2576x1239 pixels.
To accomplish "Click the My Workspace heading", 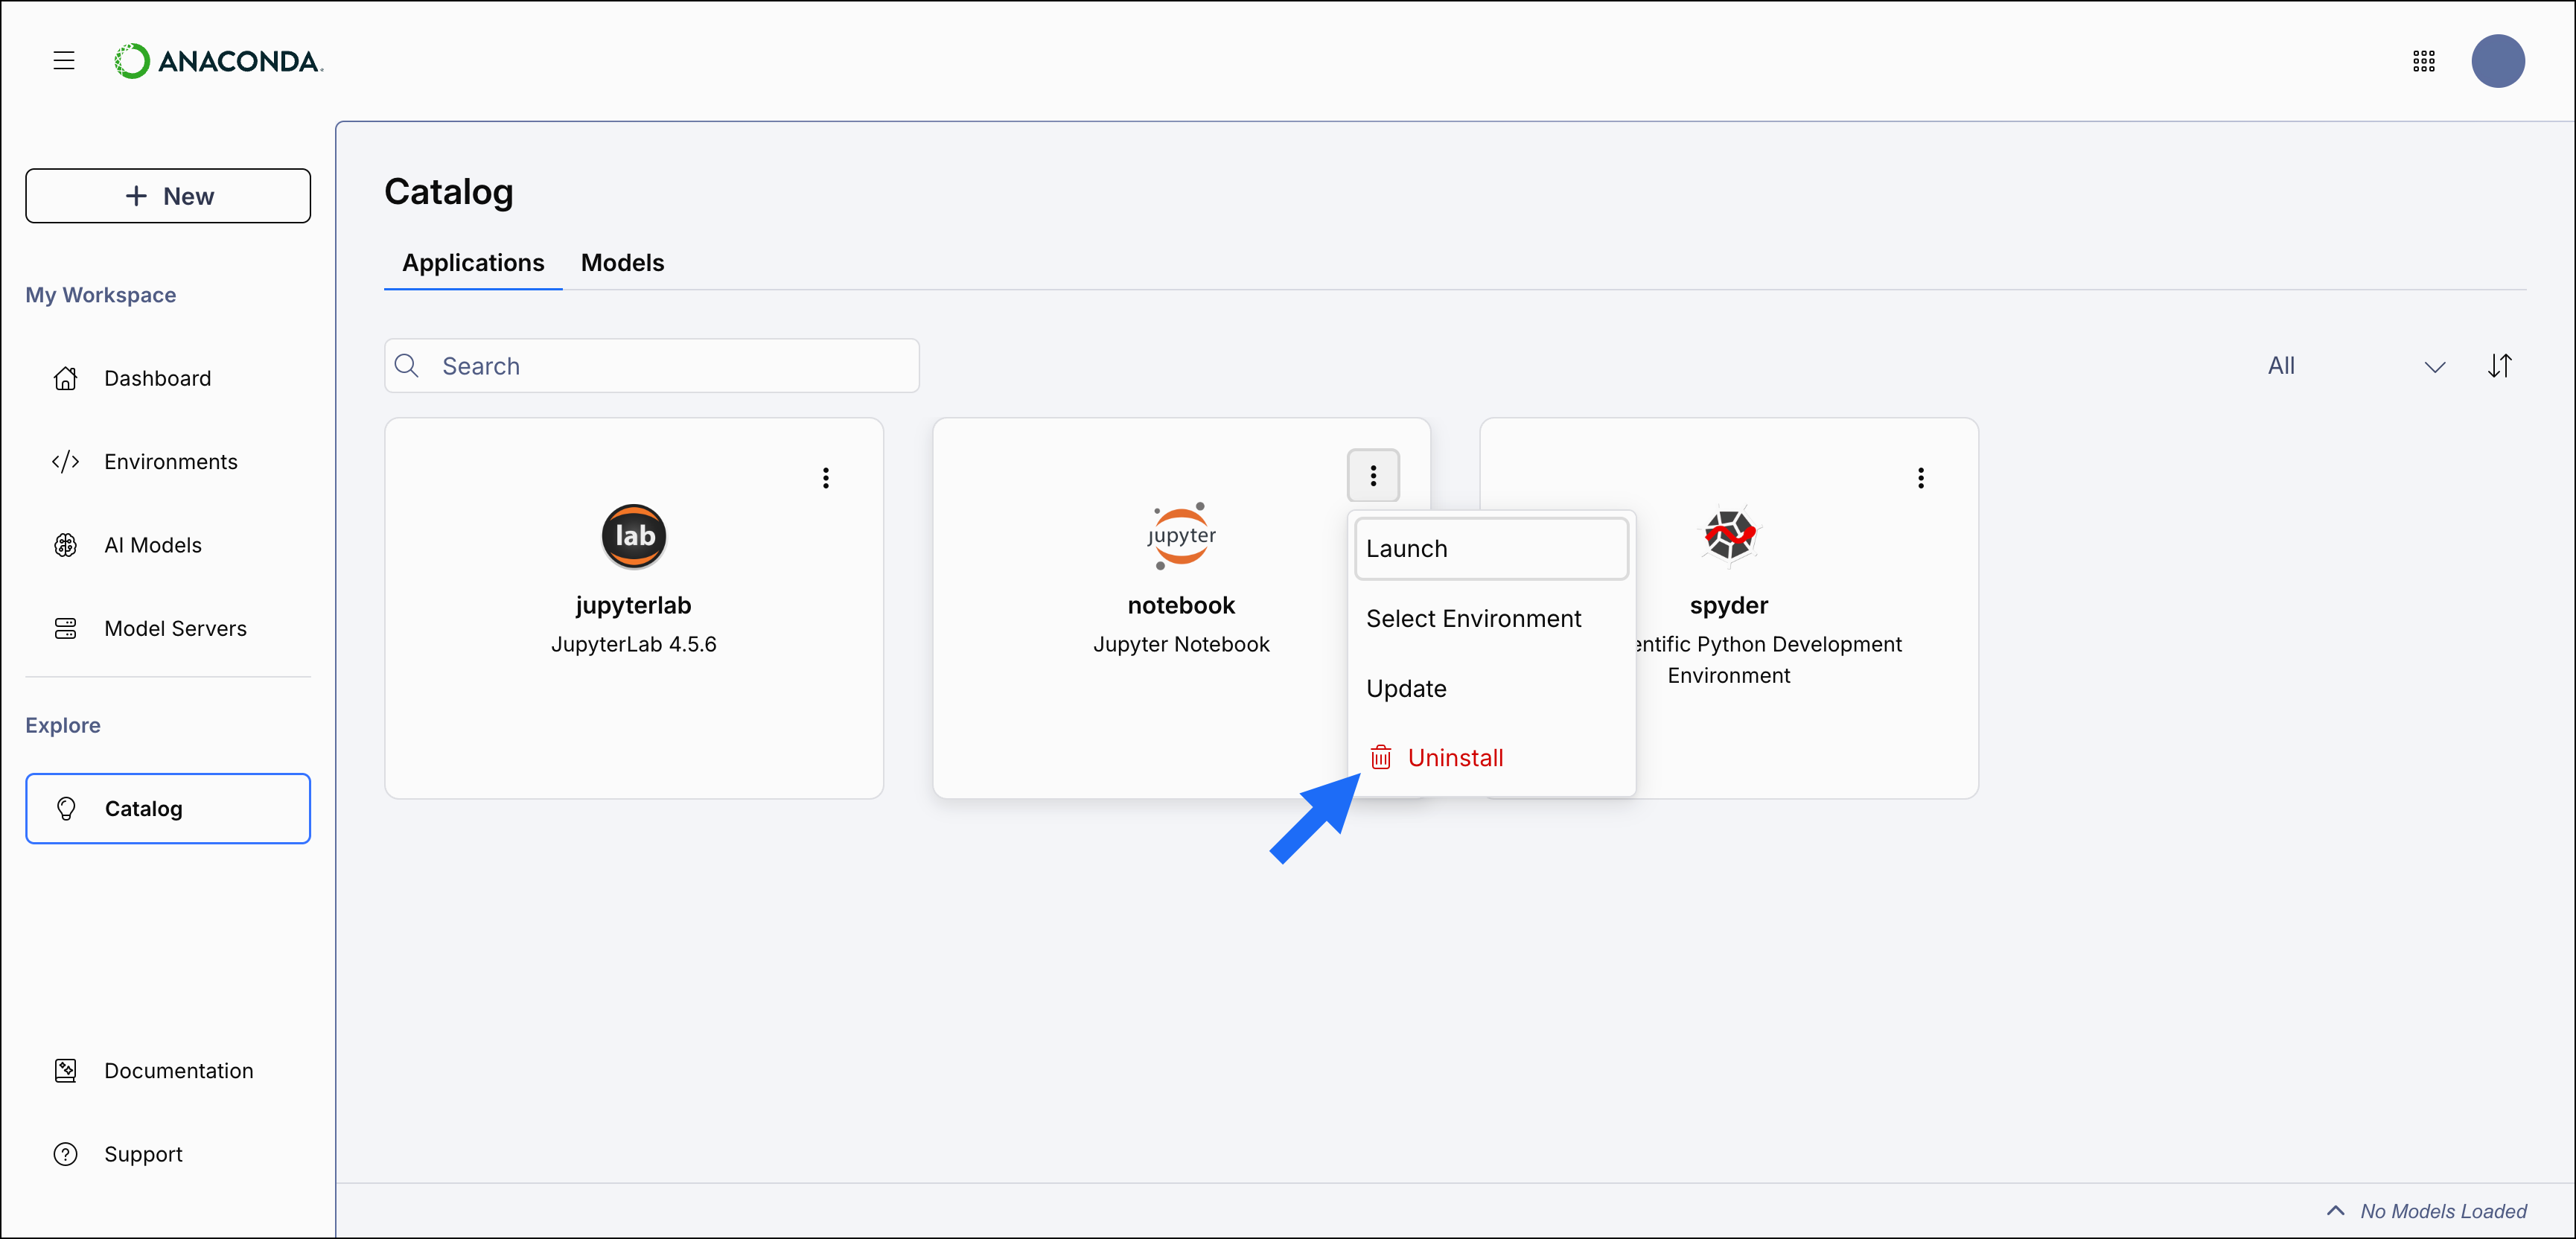I will click(101, 294).
